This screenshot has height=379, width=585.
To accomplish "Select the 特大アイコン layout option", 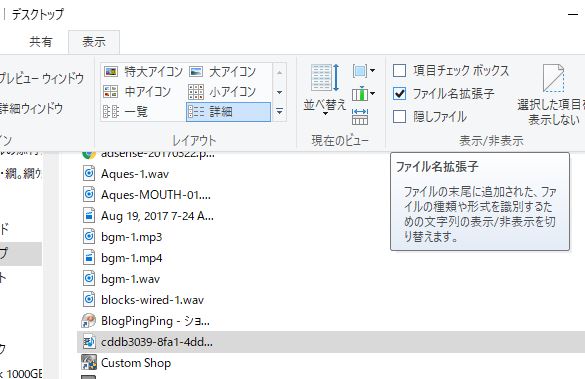I will (x=143, y=71).
